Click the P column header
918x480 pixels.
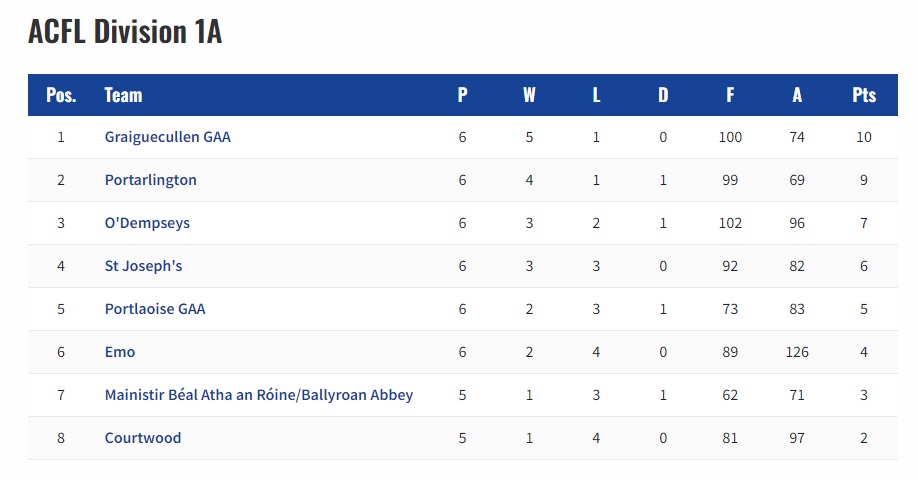click(x=463, y=95)
